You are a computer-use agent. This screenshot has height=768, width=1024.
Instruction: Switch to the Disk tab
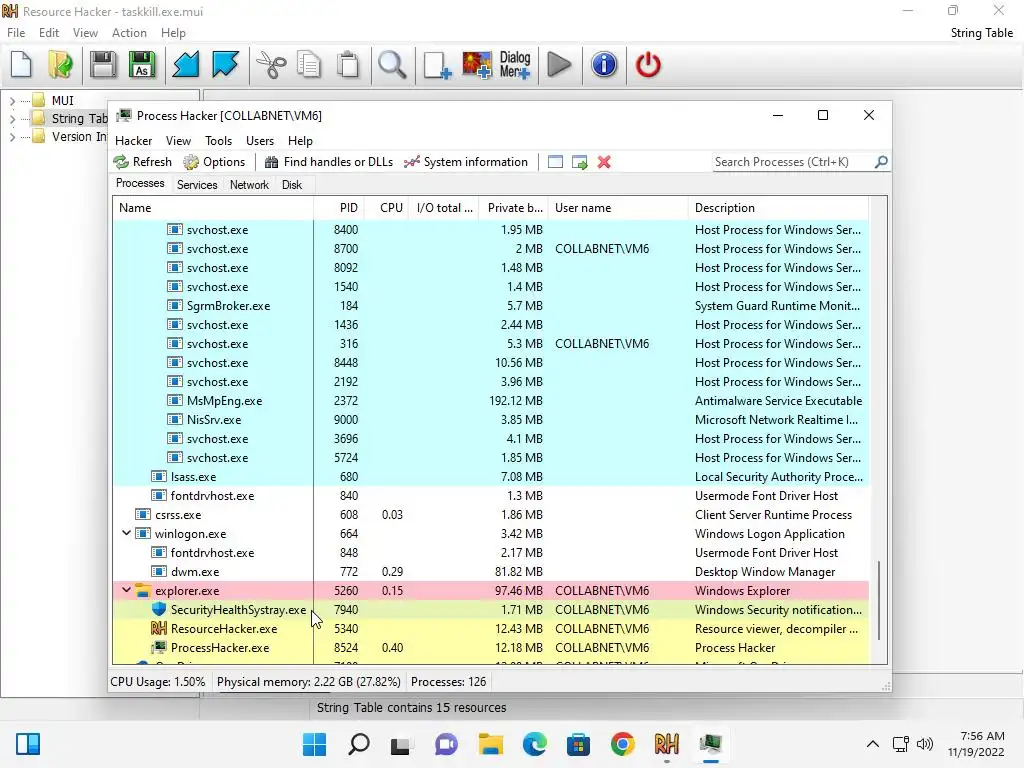(x=292, y=185)
